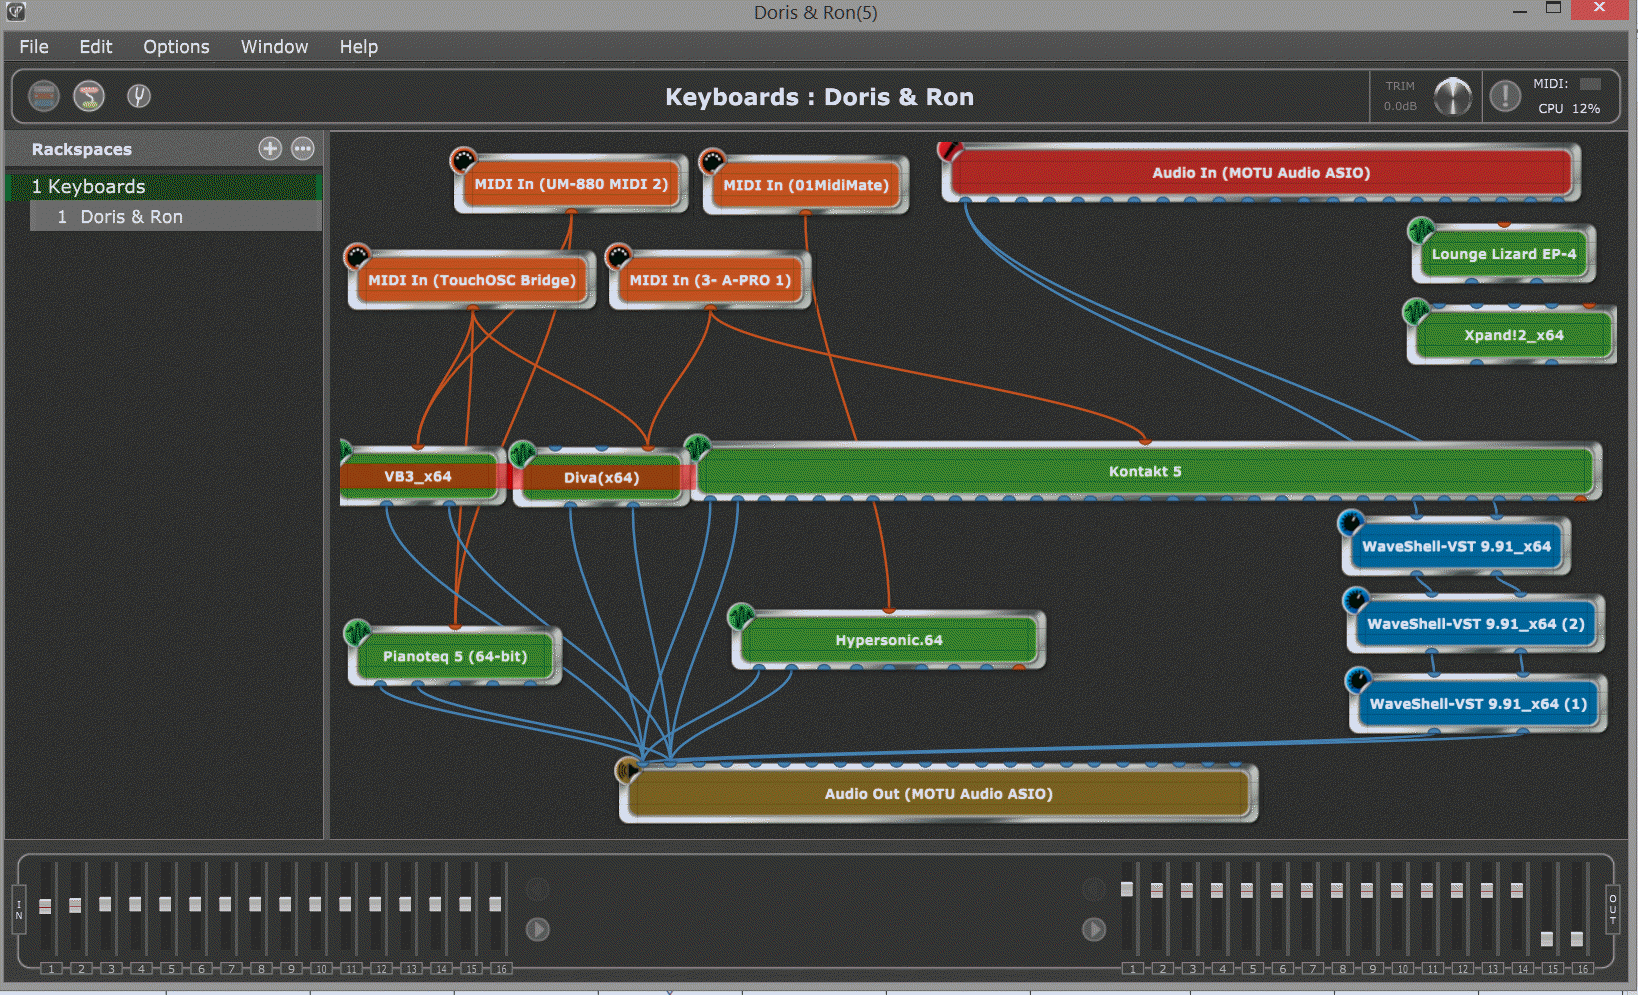Add a new rackspace with plus icon

(x=270, y=149)
